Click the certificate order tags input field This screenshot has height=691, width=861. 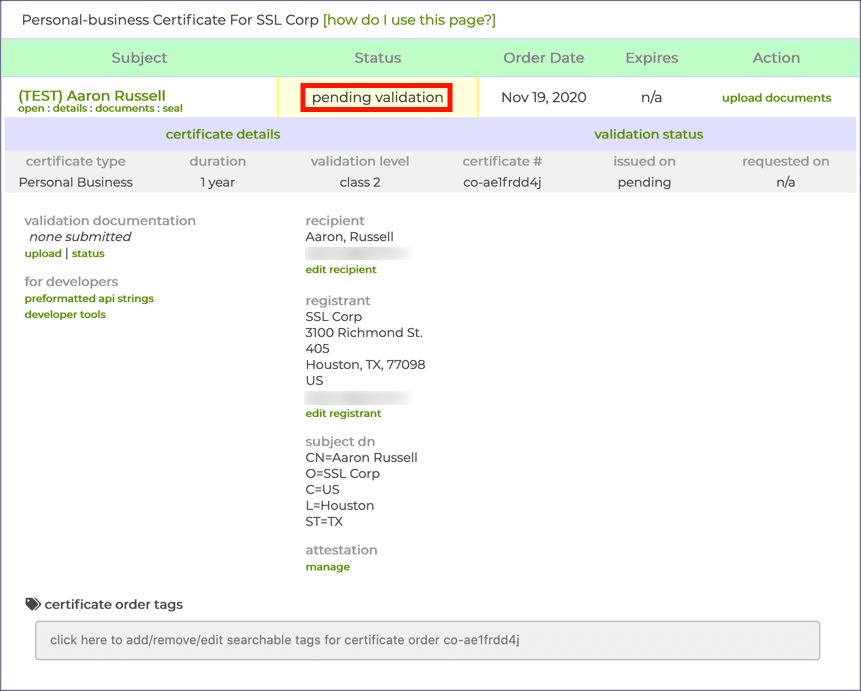pyautogui.click(x=427, y=640)
